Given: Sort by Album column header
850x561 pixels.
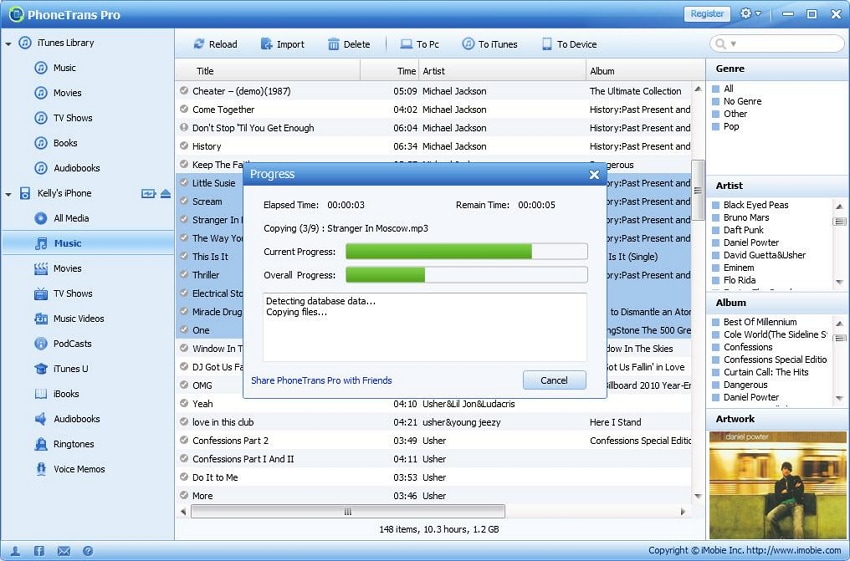Looking at the screenshot, I should (x=645, y=71).
